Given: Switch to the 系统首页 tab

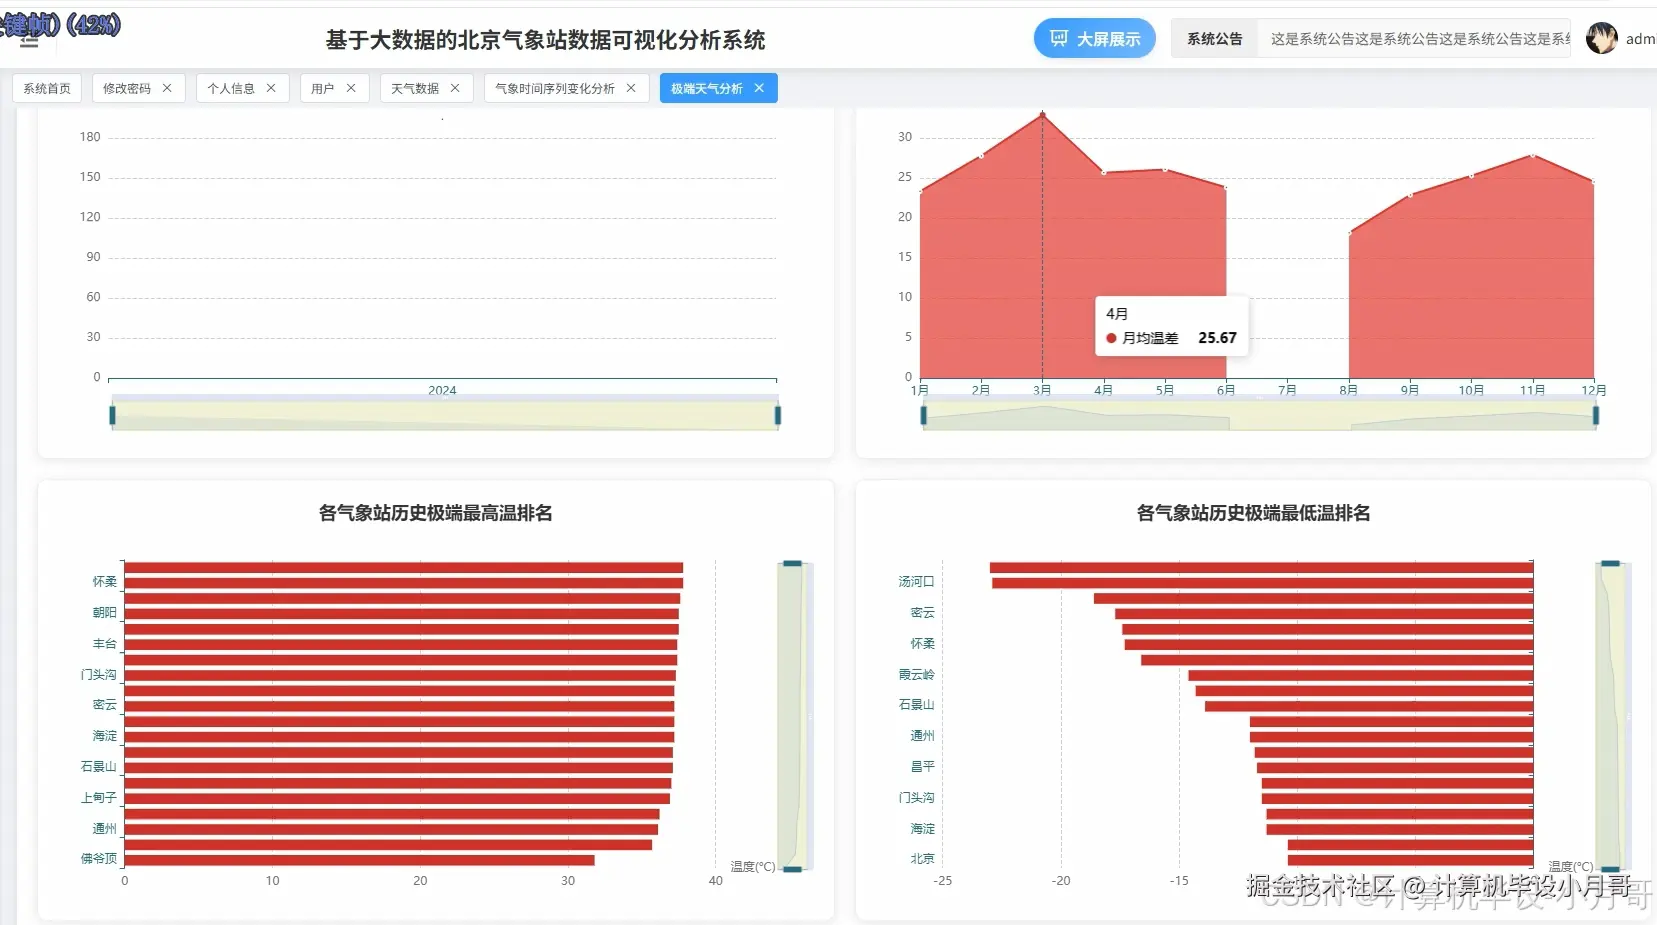Looking at the screenshot, I should (x=45, y=88).
